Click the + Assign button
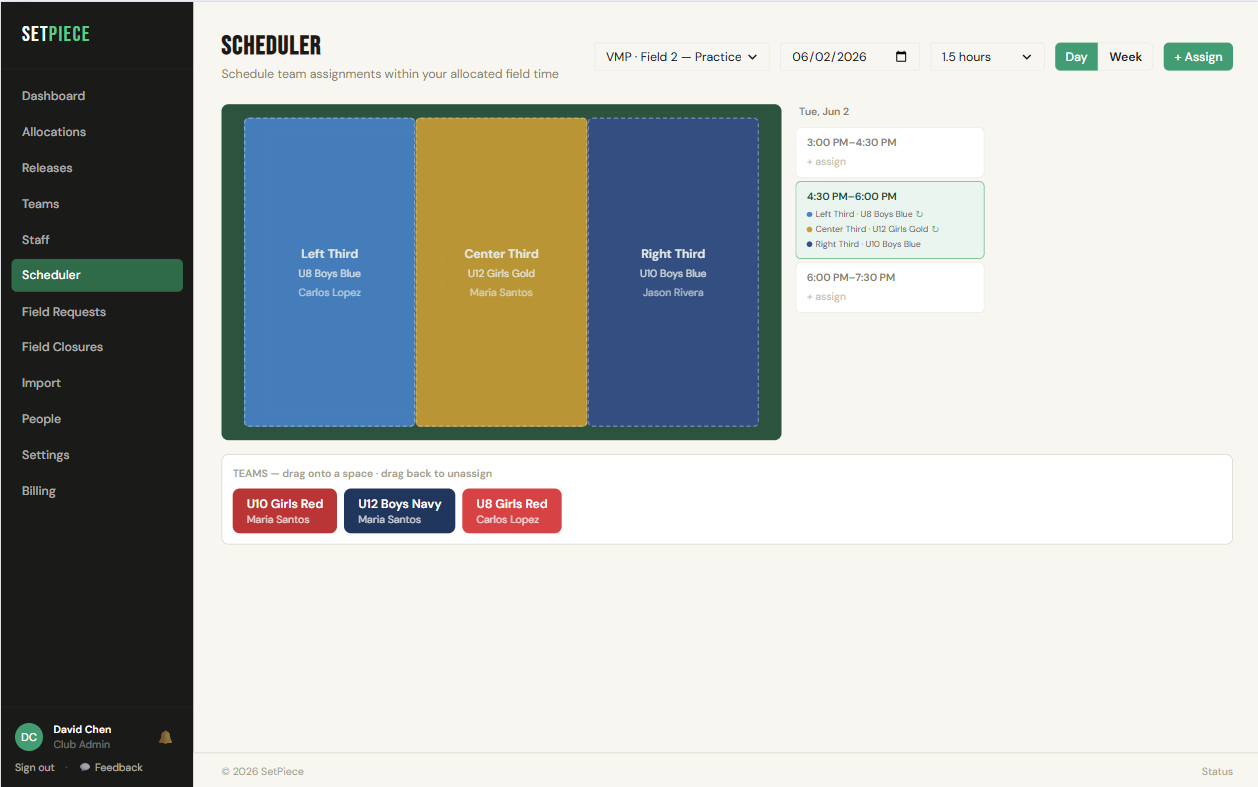1258x787 pixels. tap(1198, 57)
